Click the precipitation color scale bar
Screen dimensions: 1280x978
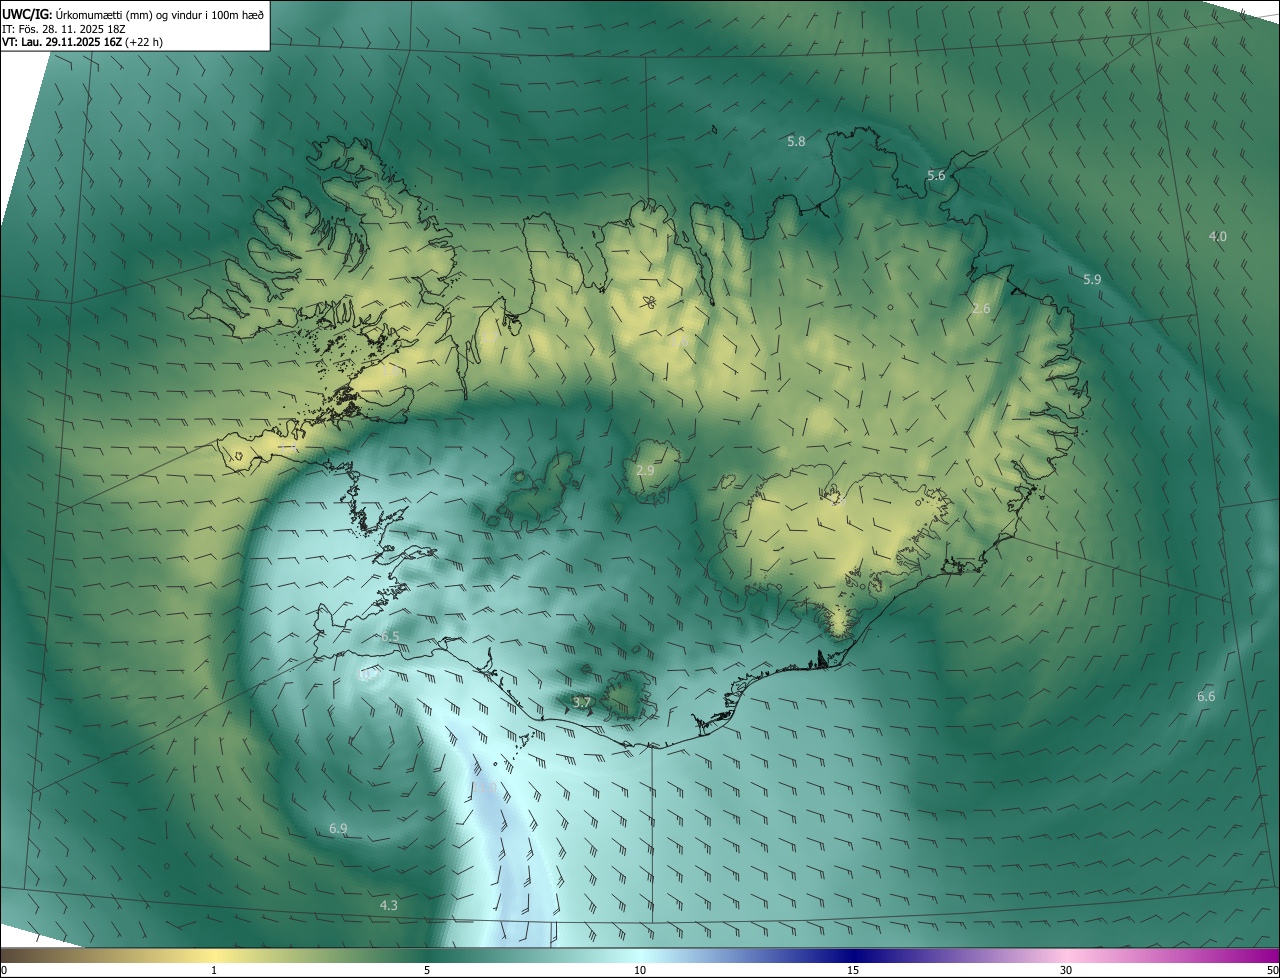(640, 955)
